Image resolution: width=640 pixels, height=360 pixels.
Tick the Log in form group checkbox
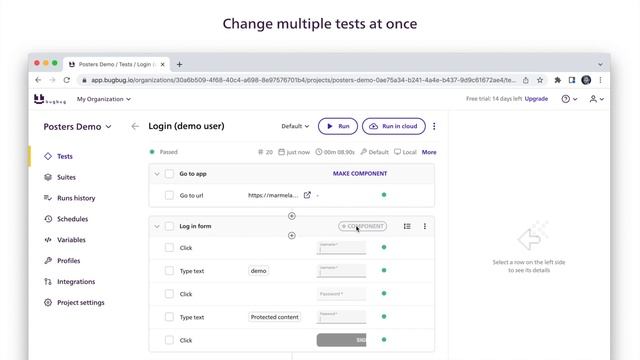pos(169,226)
